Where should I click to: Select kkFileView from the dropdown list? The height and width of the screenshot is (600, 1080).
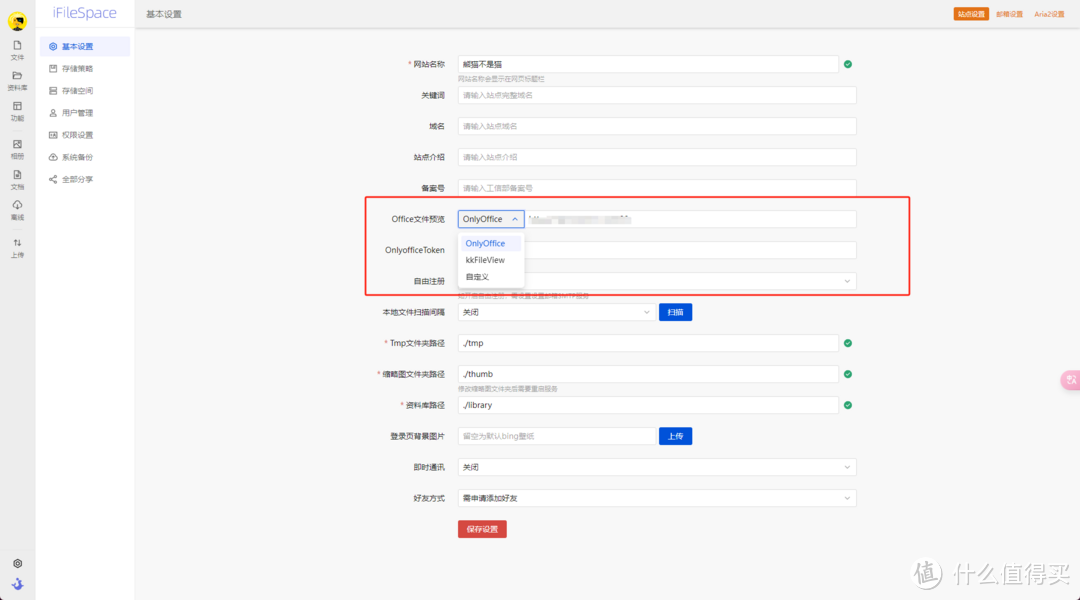(485, 260)
